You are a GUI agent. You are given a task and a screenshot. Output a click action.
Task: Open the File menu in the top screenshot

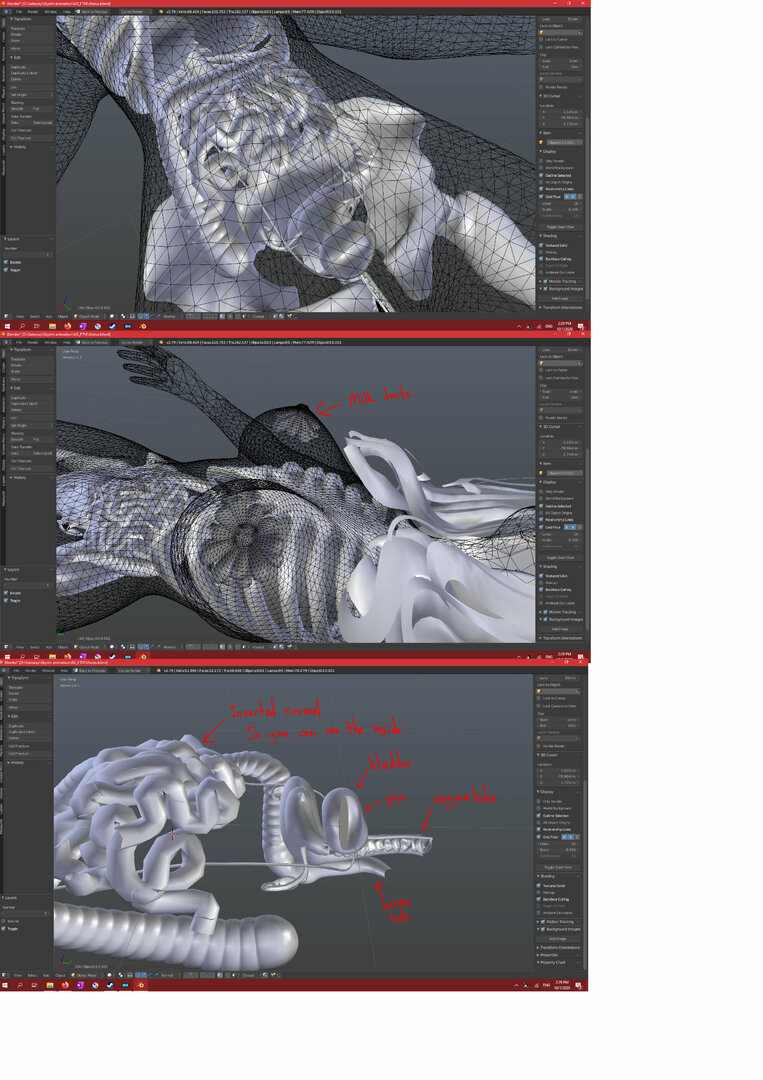coord(19,12)
